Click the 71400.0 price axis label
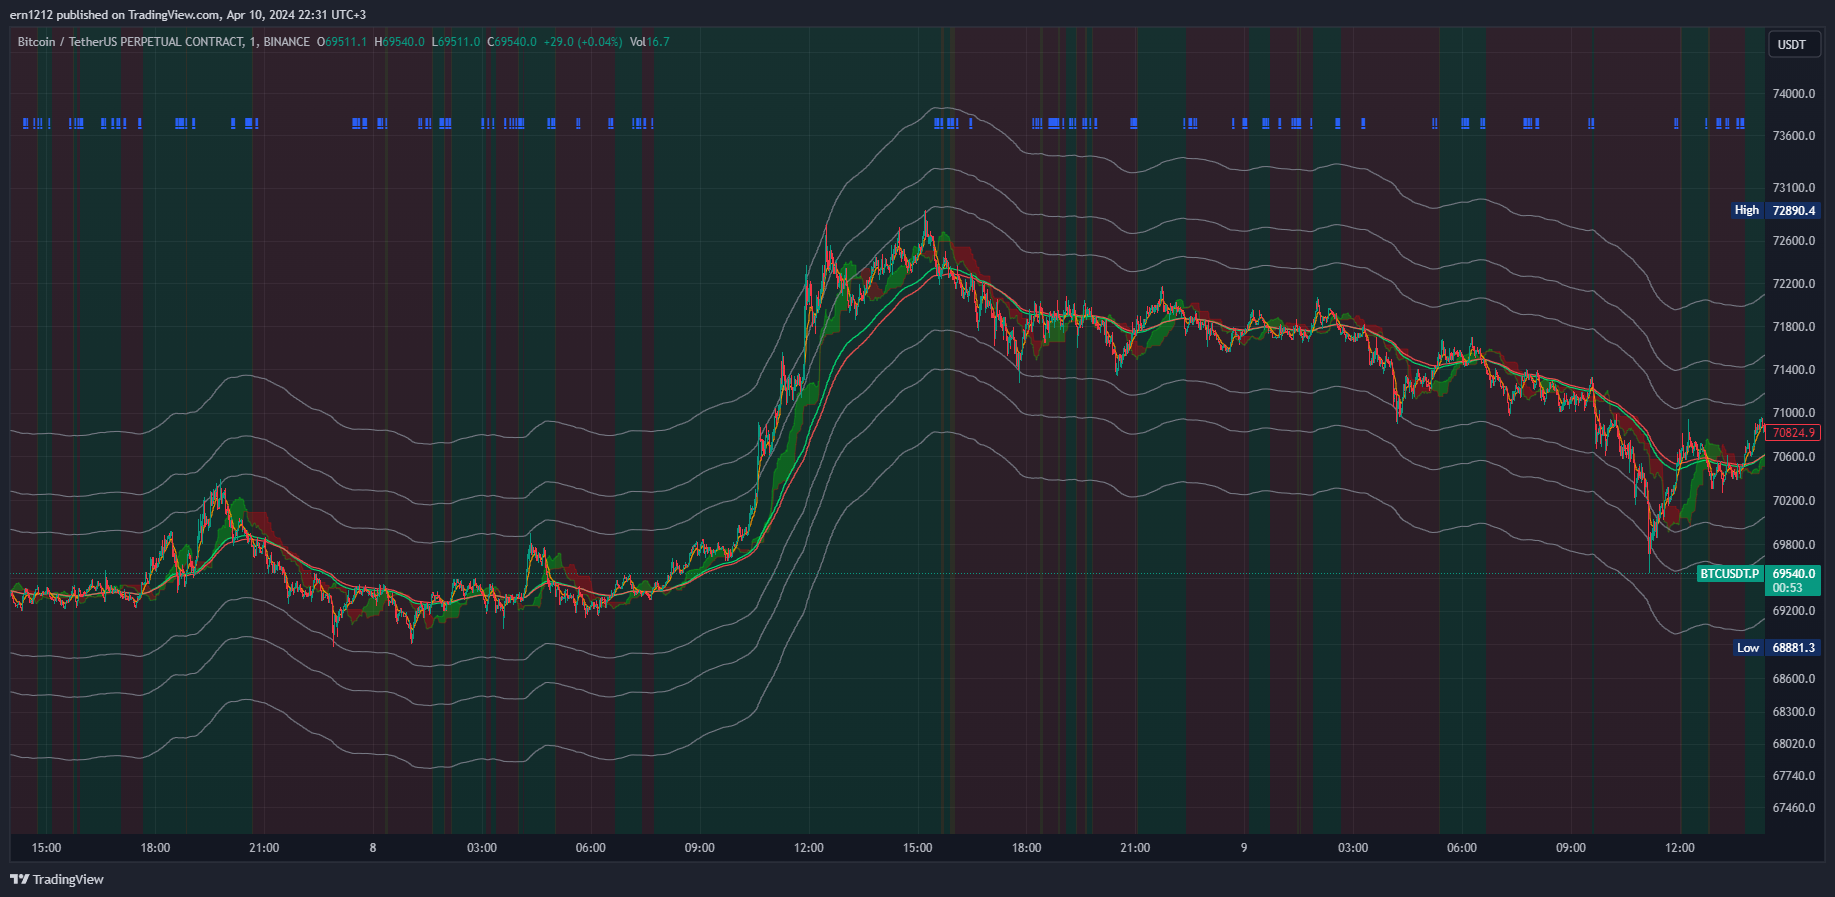 click(1794, 370)
